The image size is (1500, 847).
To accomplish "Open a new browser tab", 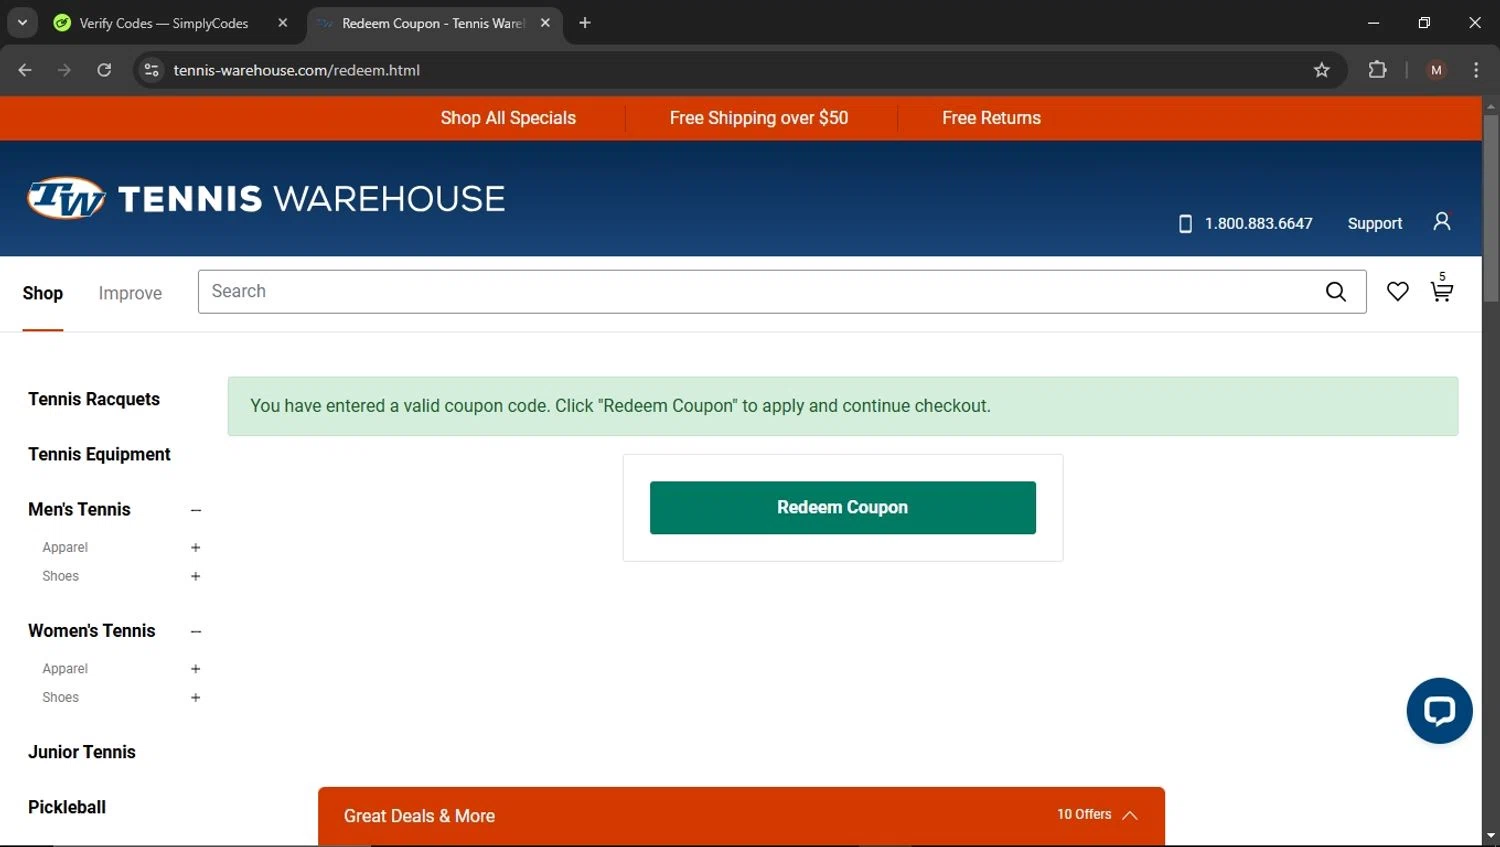I will coord(585,23).
